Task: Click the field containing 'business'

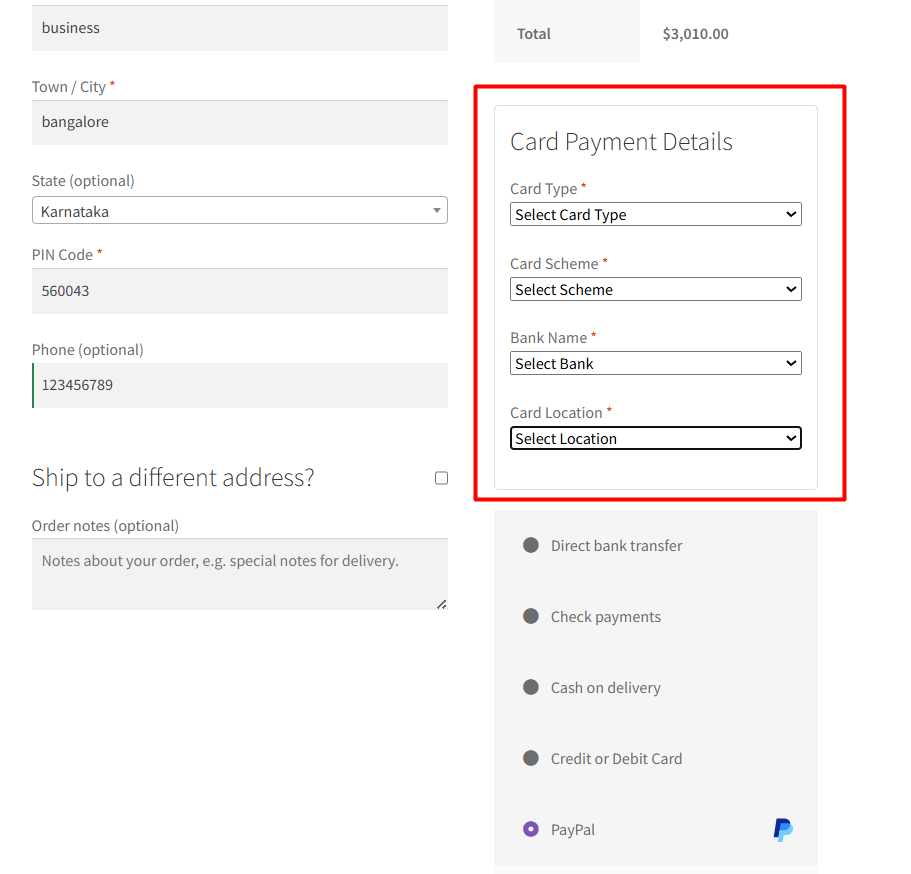Action: click(x=239, y=28)
